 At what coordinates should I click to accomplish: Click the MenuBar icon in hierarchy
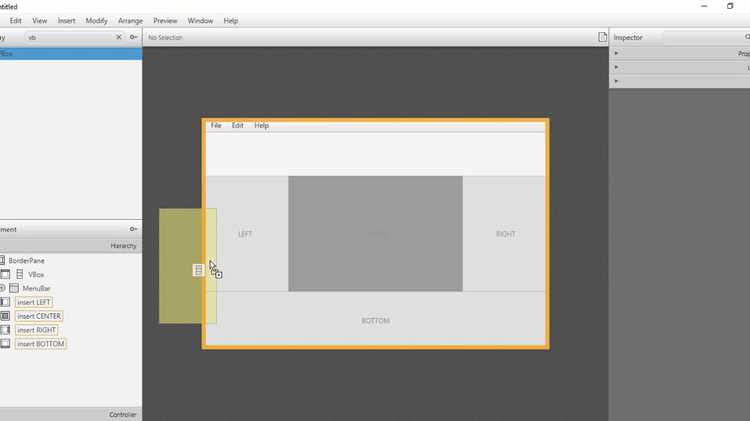click(x=14, y=288)
